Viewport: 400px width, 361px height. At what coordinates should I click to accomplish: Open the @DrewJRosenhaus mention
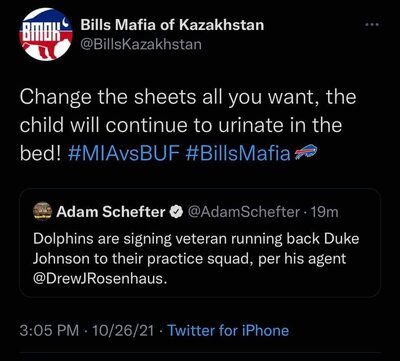[99, 278]
